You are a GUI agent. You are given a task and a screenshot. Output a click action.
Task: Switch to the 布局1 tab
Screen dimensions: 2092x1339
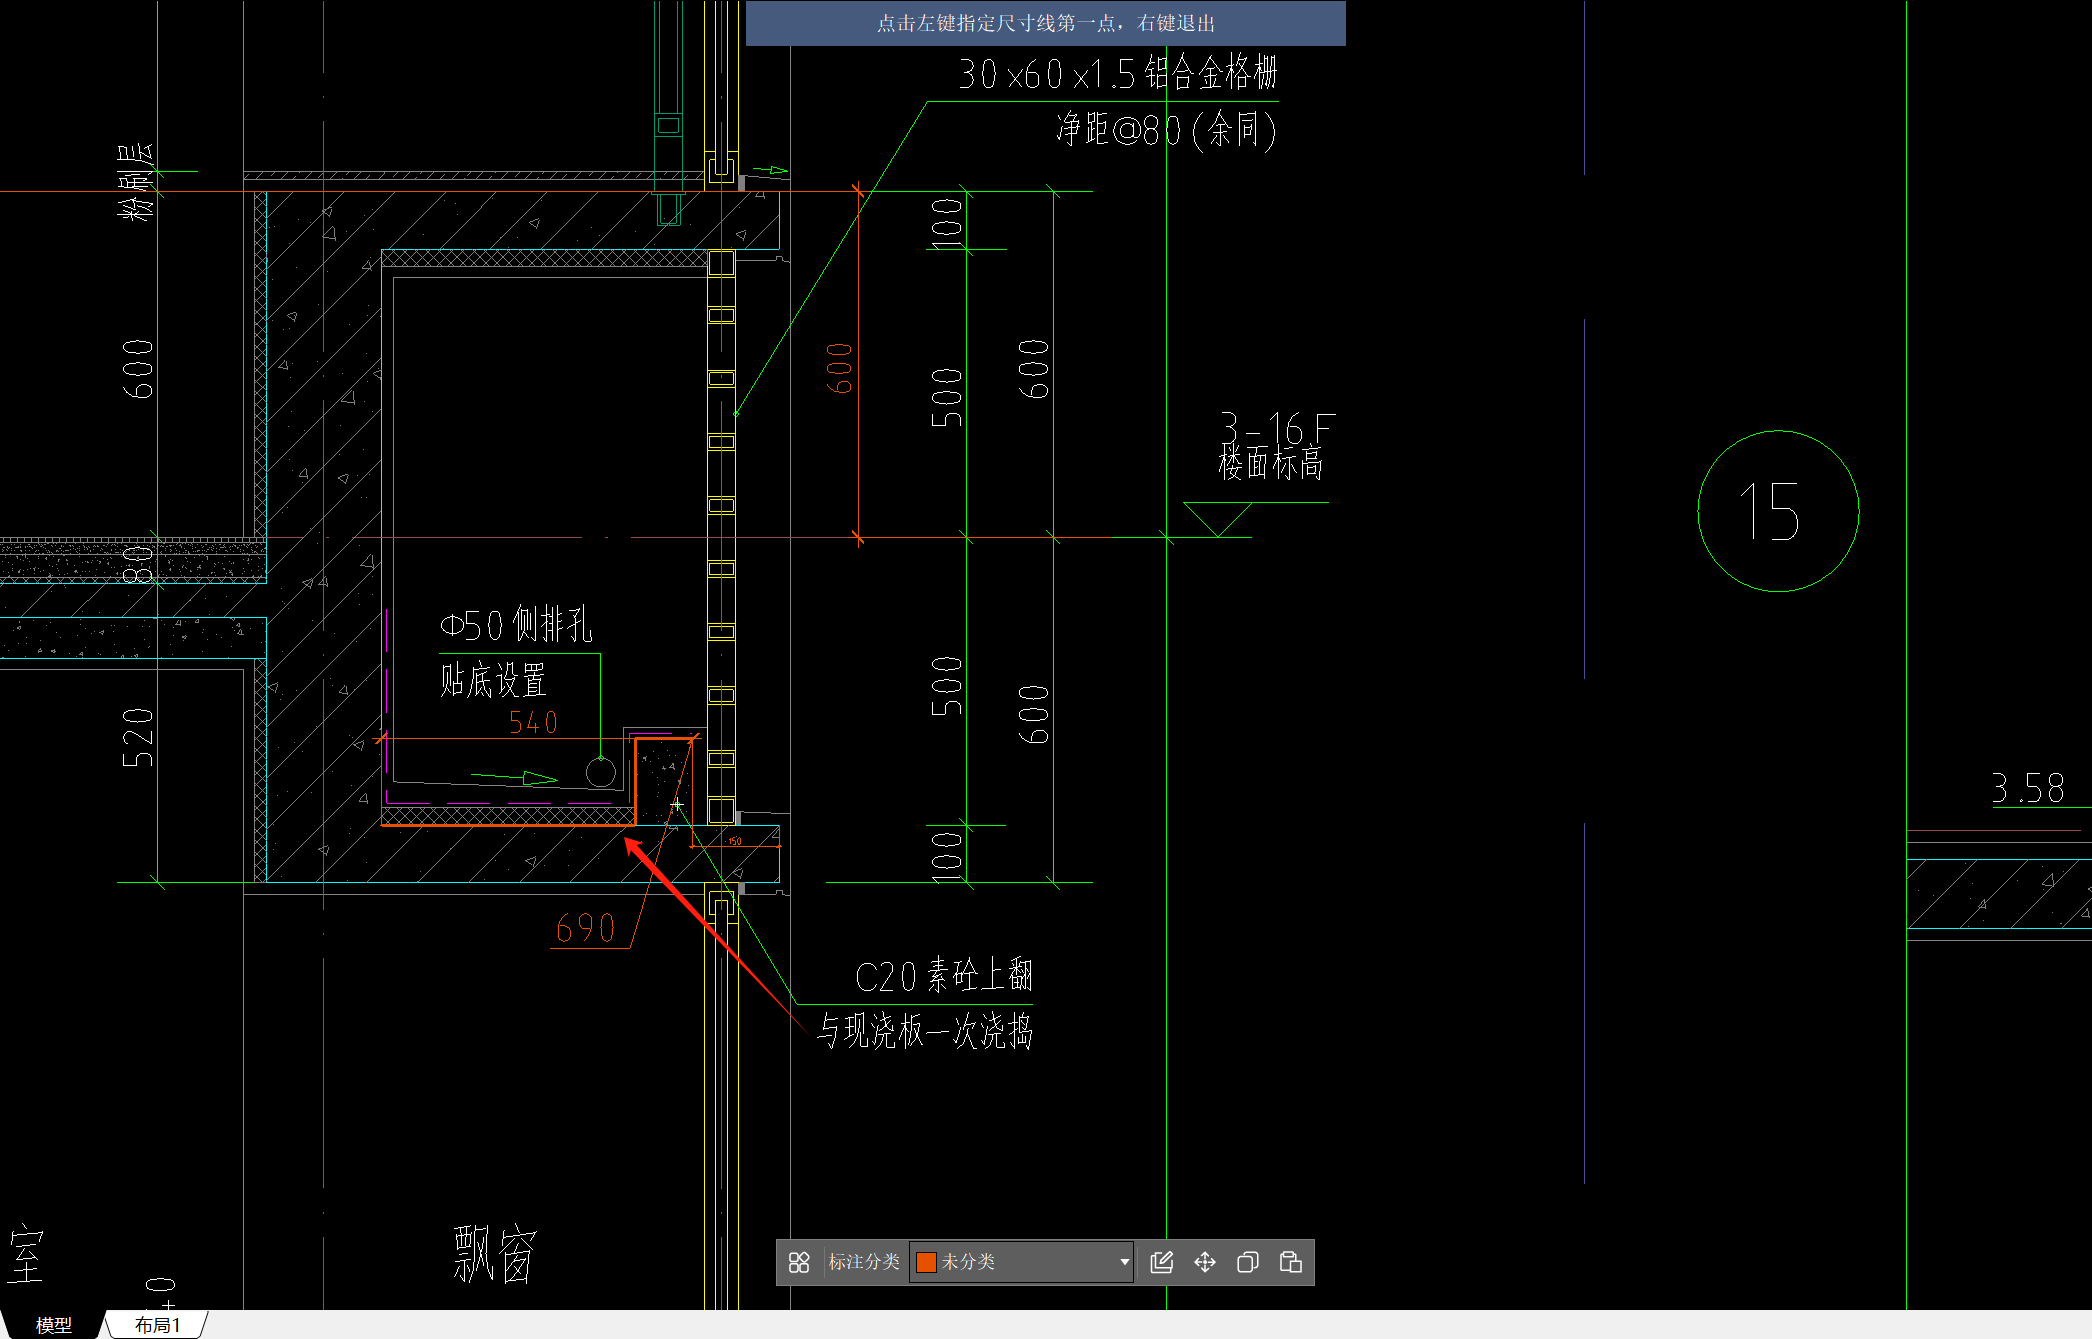(158, 1325)
